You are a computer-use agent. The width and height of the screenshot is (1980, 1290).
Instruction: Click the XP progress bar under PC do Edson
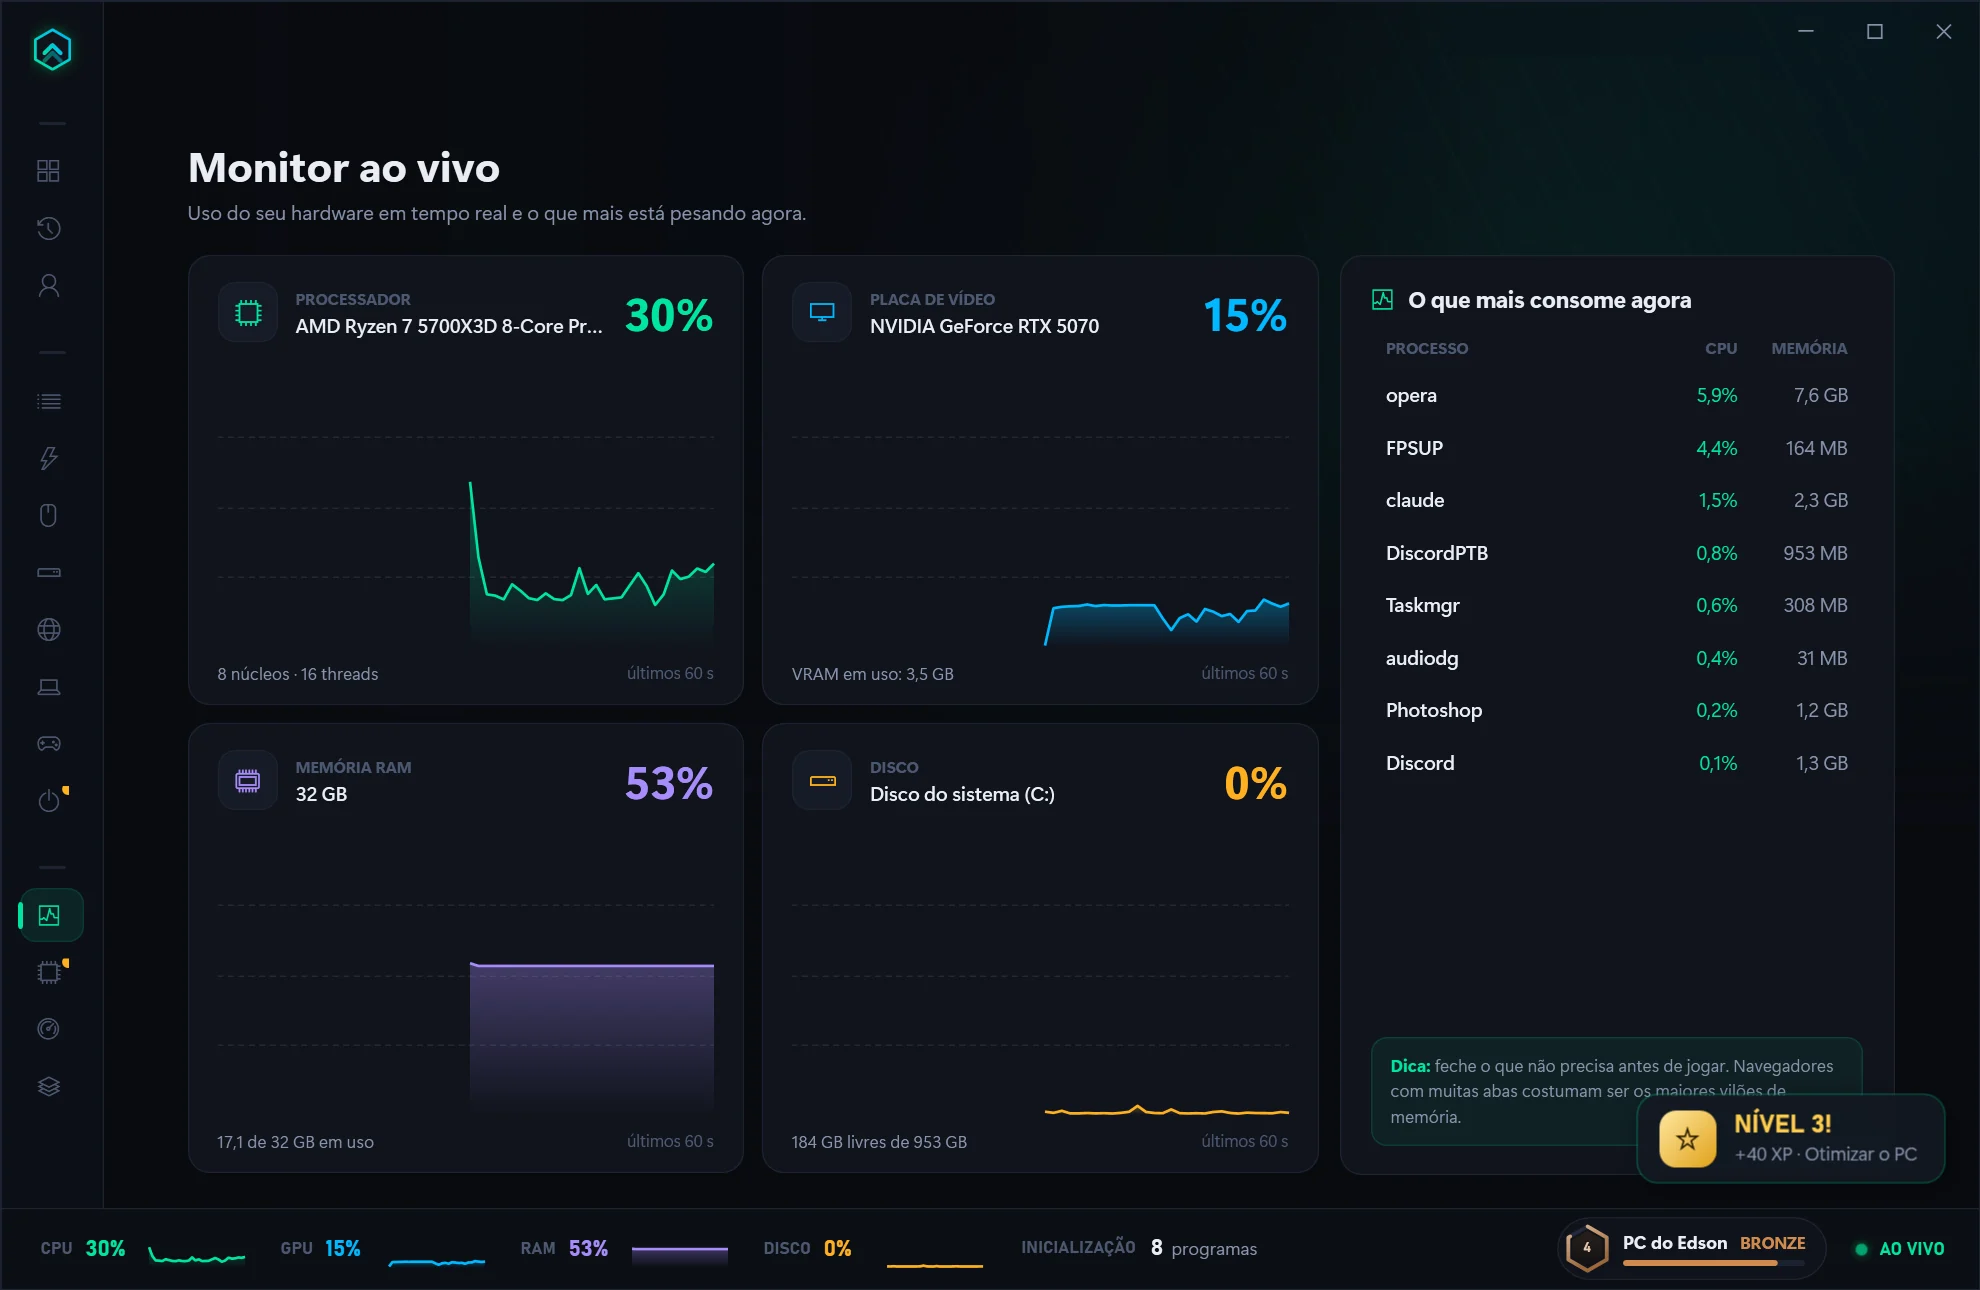tap(1713, 1263)
